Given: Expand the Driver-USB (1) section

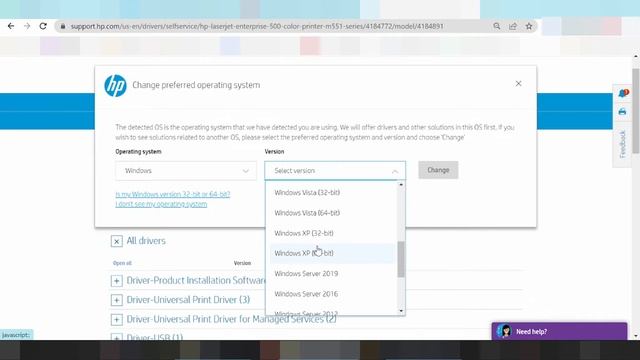Looking at the screenshot, I should click(116, 337).
